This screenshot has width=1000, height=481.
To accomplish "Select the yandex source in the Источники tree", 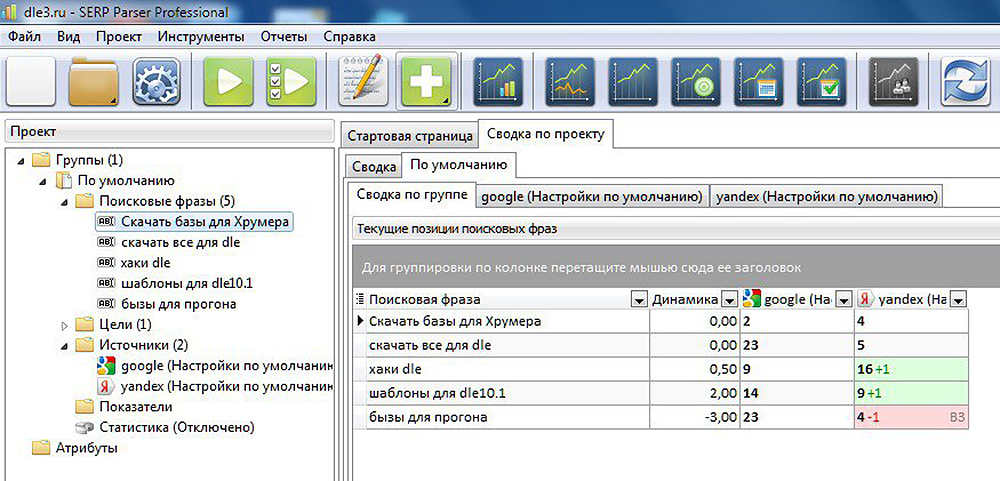I will (x=216, y=386).
